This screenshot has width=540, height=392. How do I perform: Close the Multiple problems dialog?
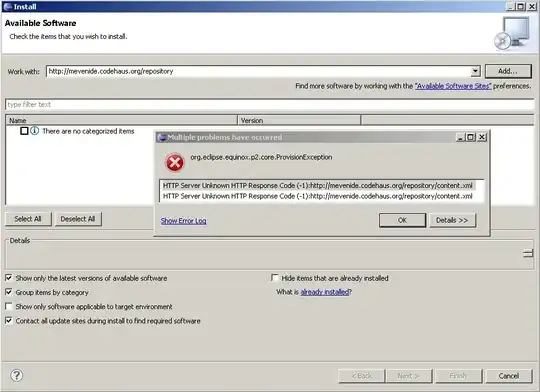coord(482,137)
